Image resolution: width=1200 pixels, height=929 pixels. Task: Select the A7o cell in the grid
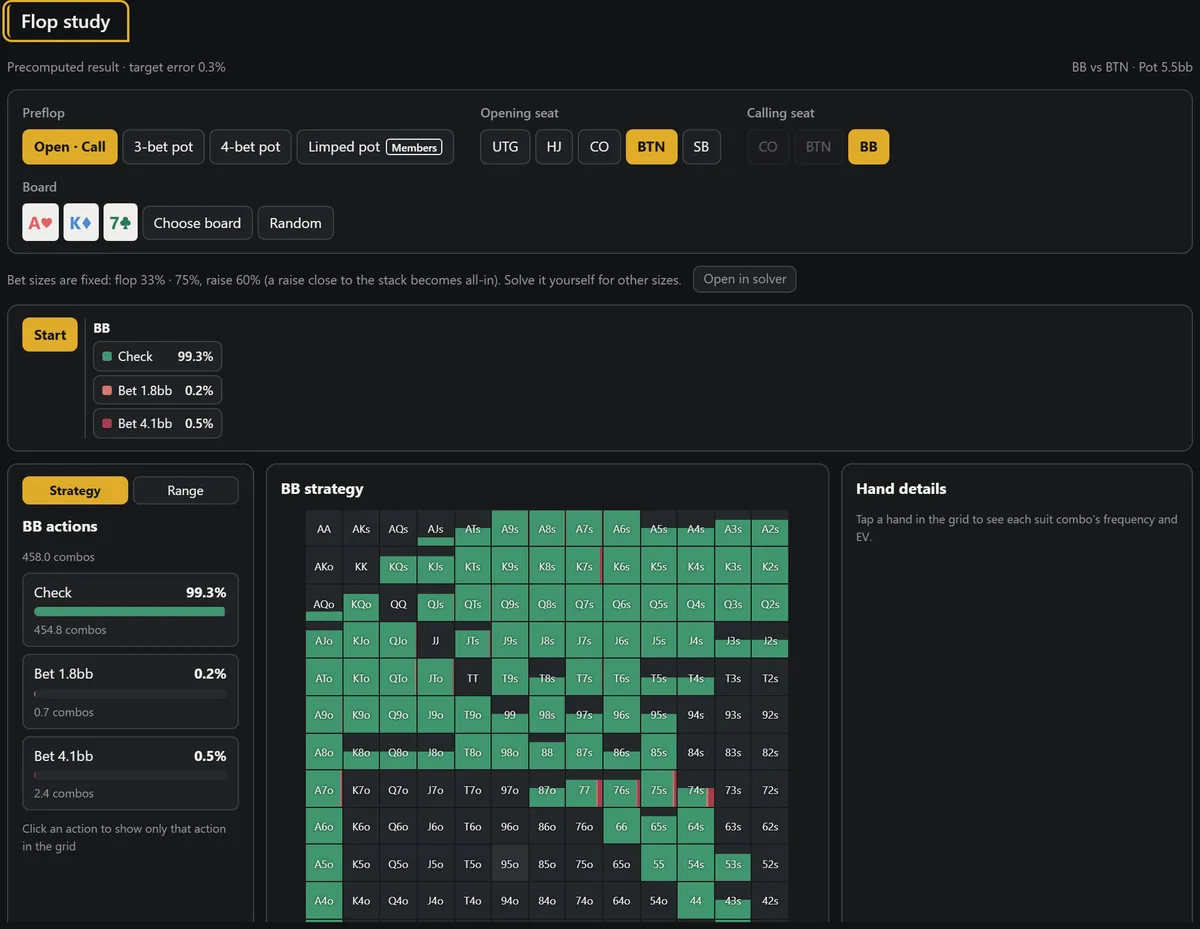[x=324, y=790]
